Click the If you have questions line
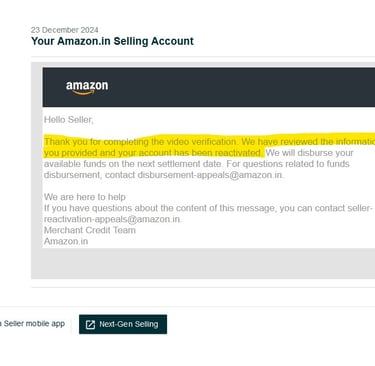This screenshot has width=375, height=366. pyautogui.click(x=208, y=208)
